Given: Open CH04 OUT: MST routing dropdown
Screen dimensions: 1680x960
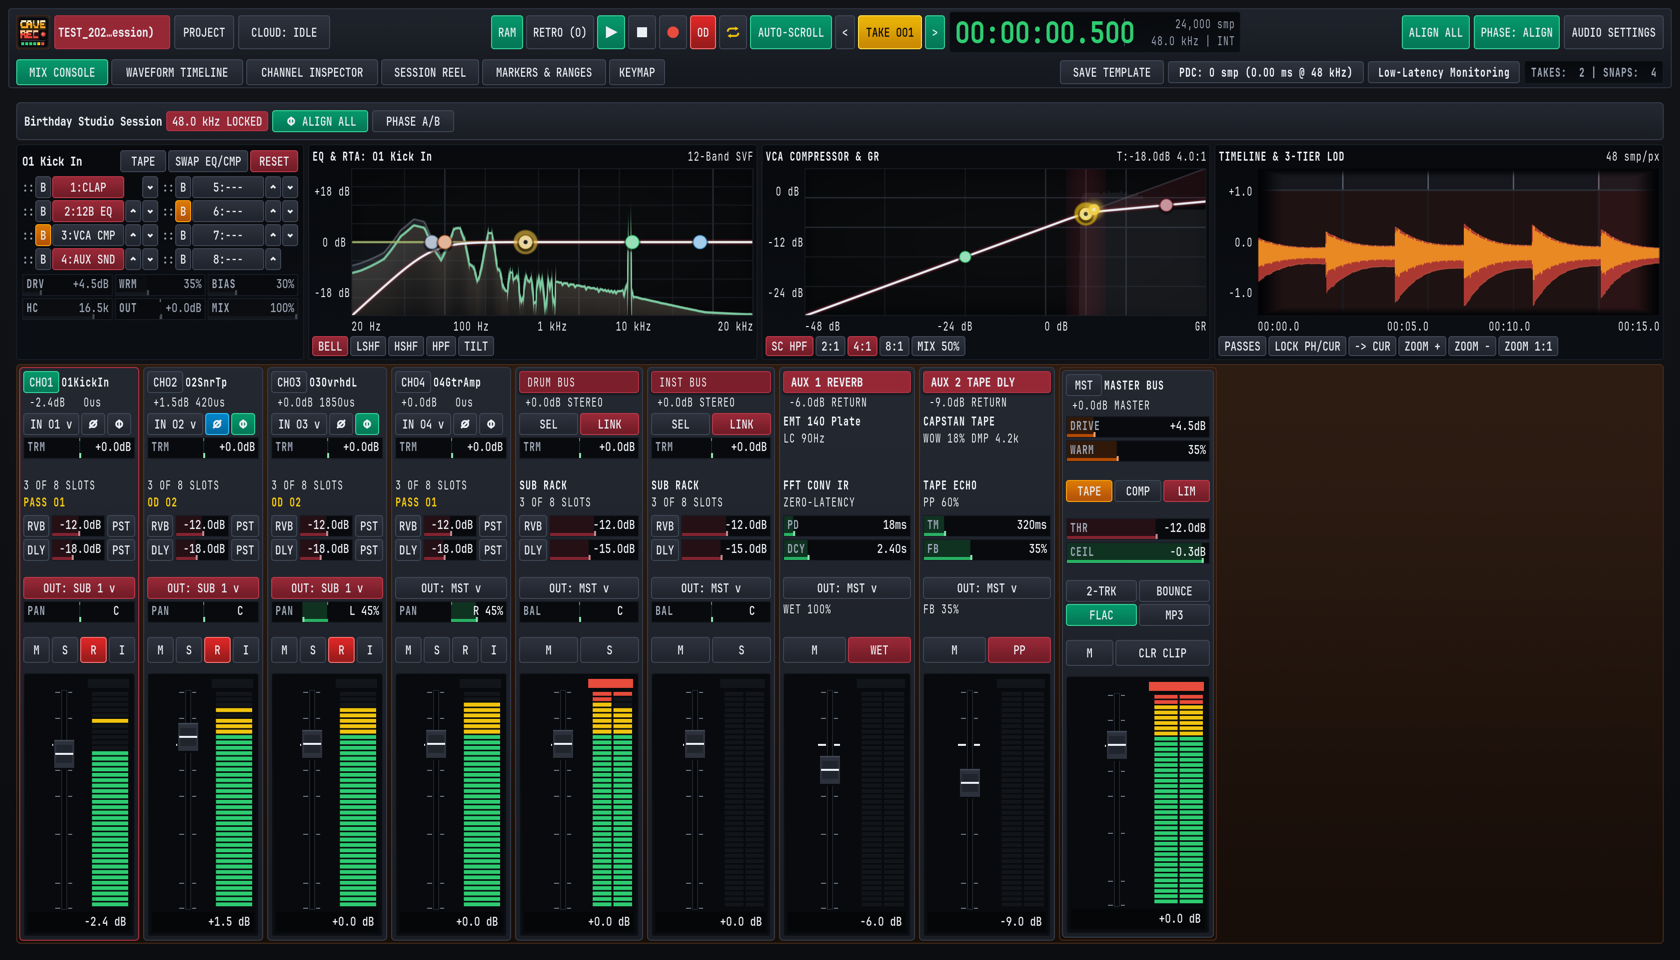Looking at the screenshot, I should point(451,588).
